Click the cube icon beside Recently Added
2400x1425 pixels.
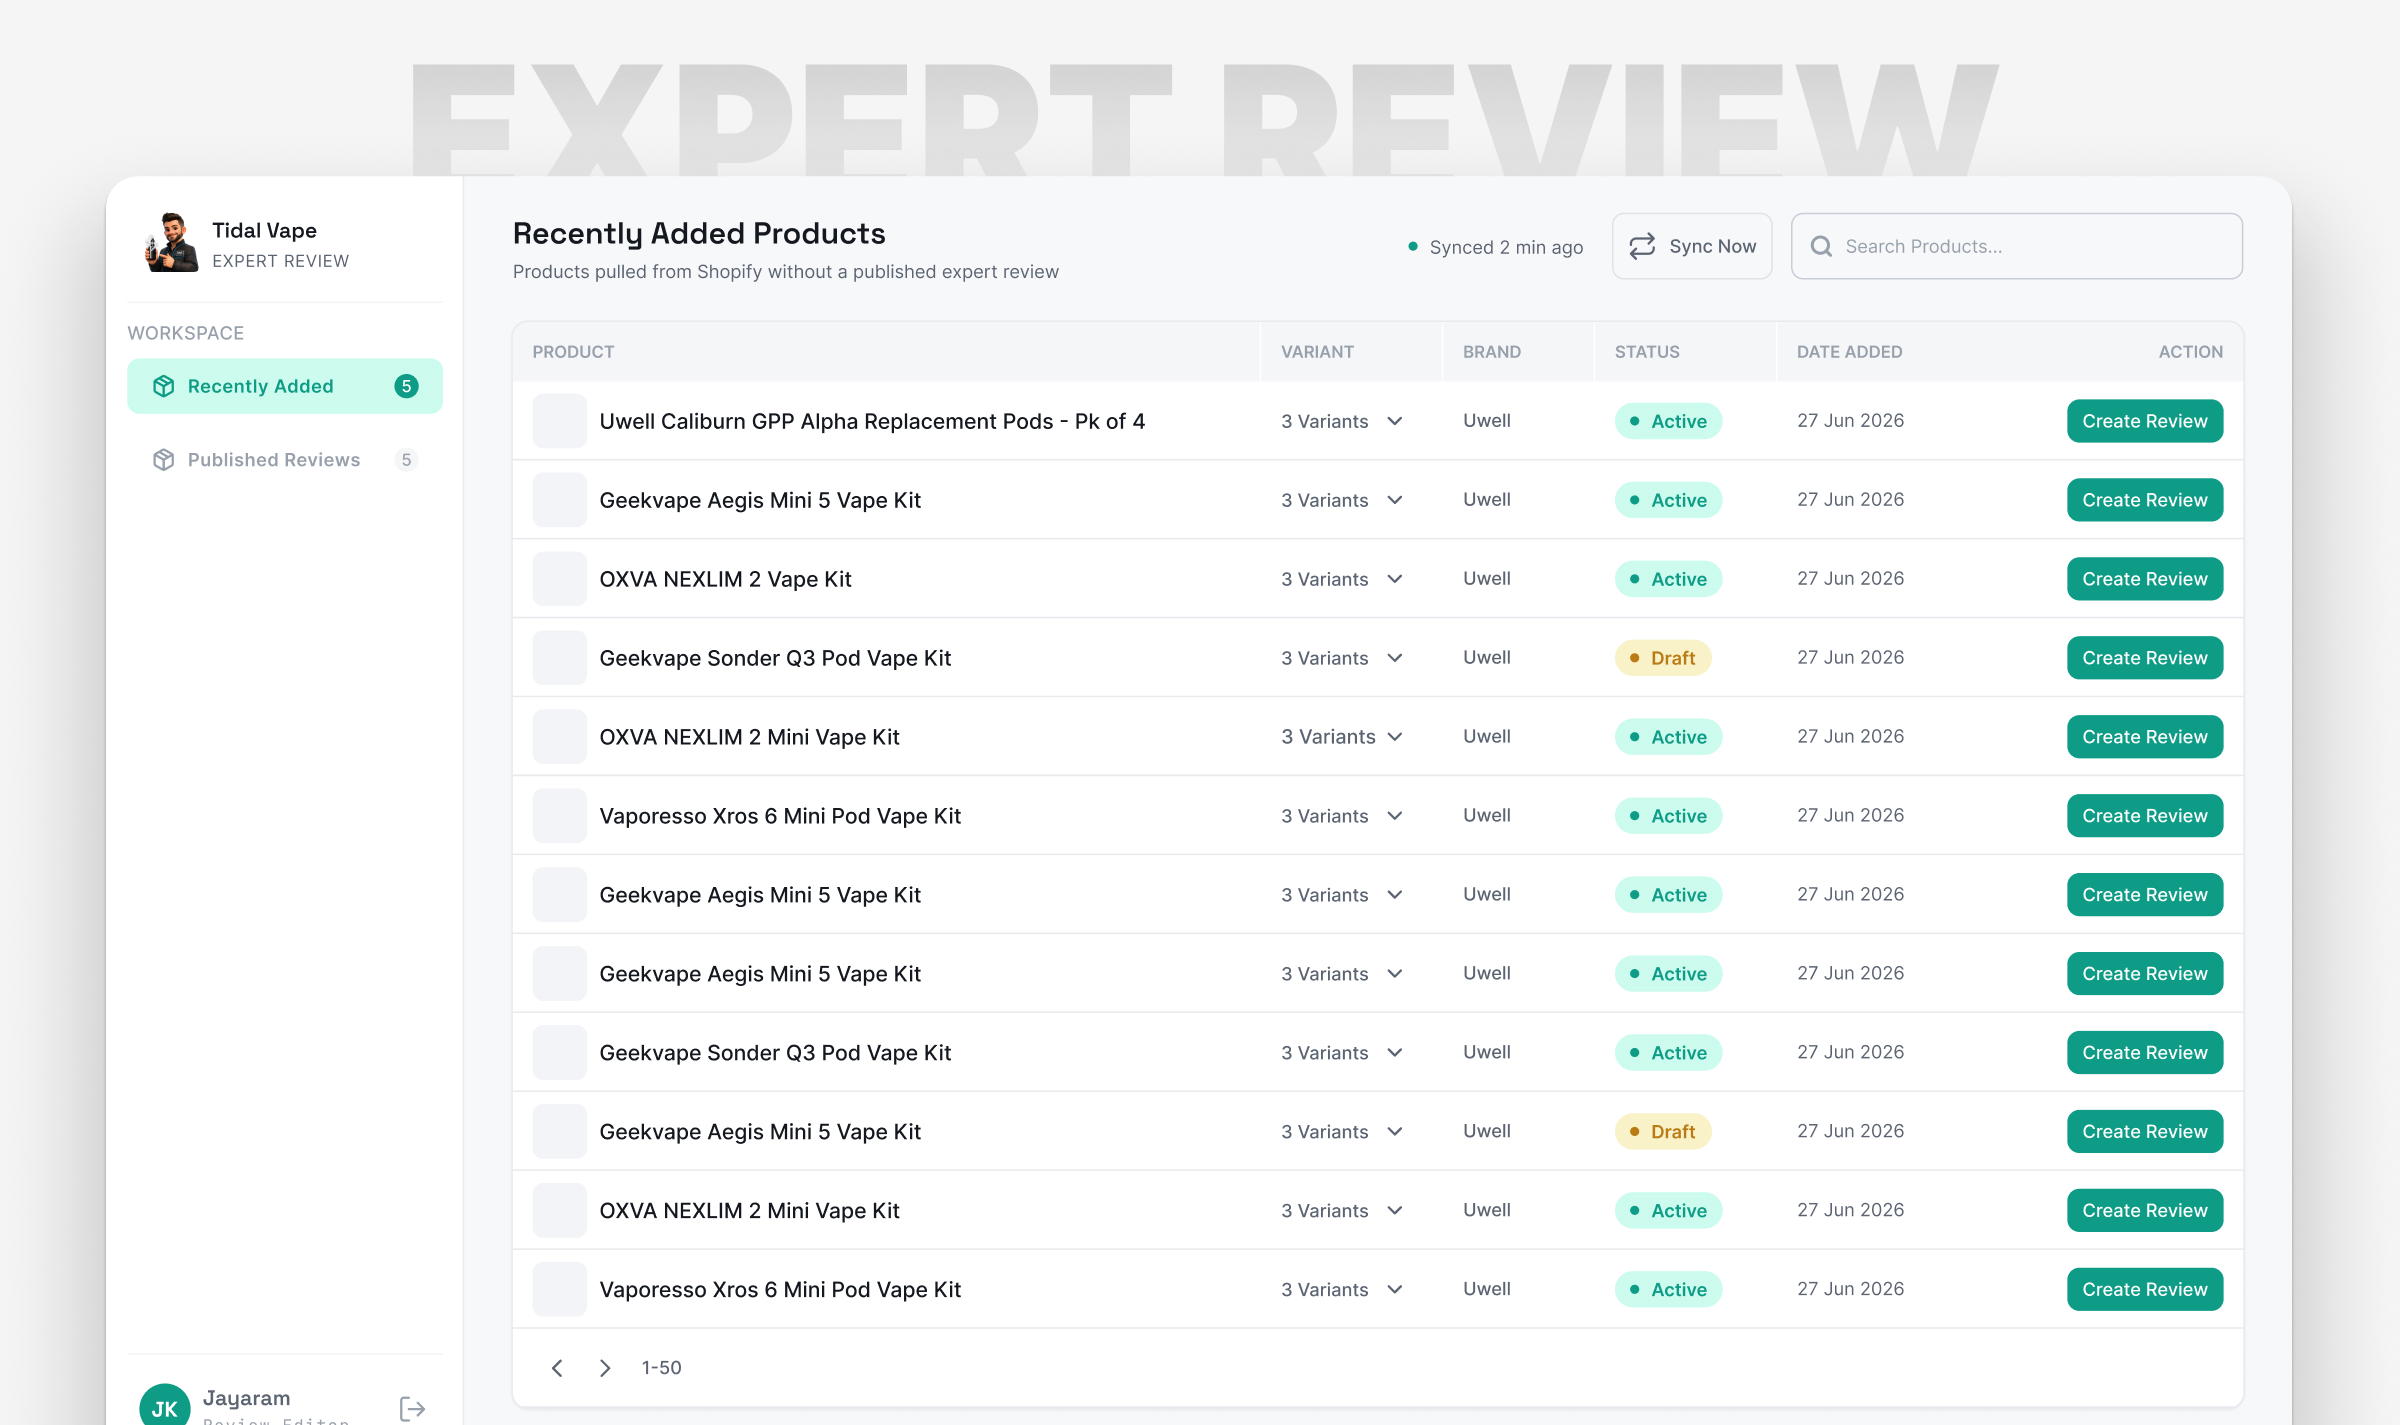coord(163,386)
